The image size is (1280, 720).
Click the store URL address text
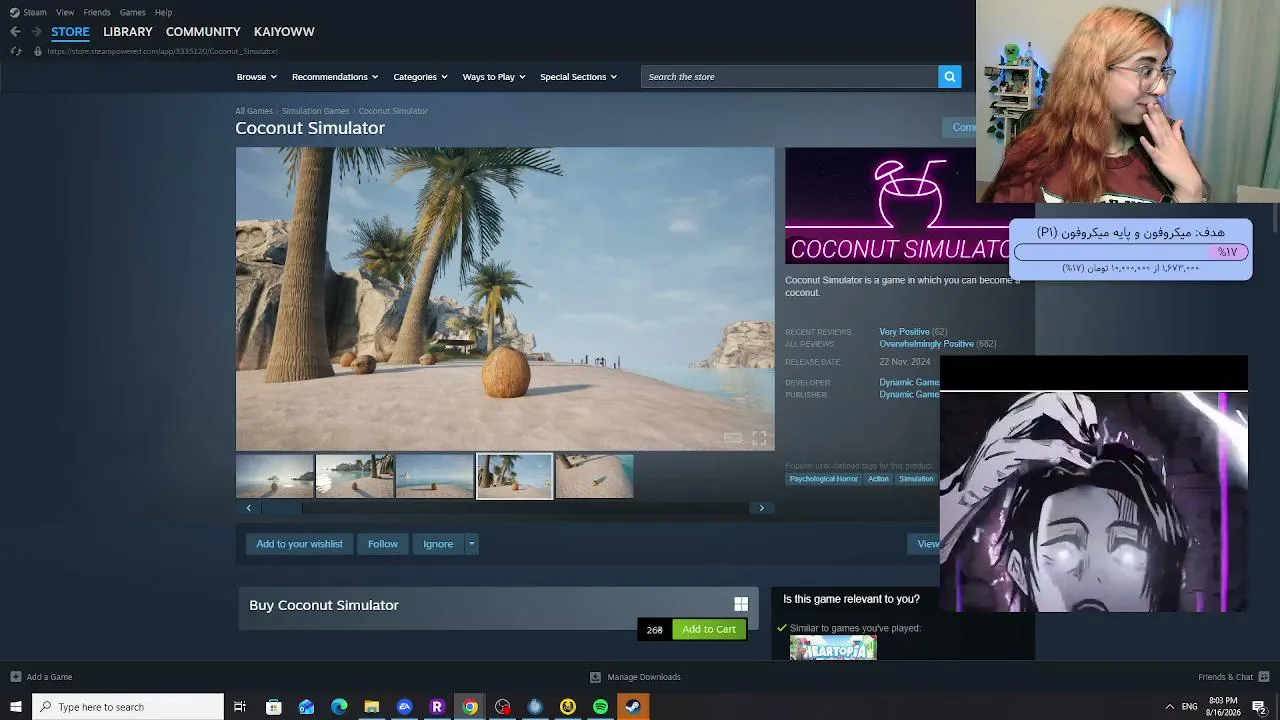point(162,51)
